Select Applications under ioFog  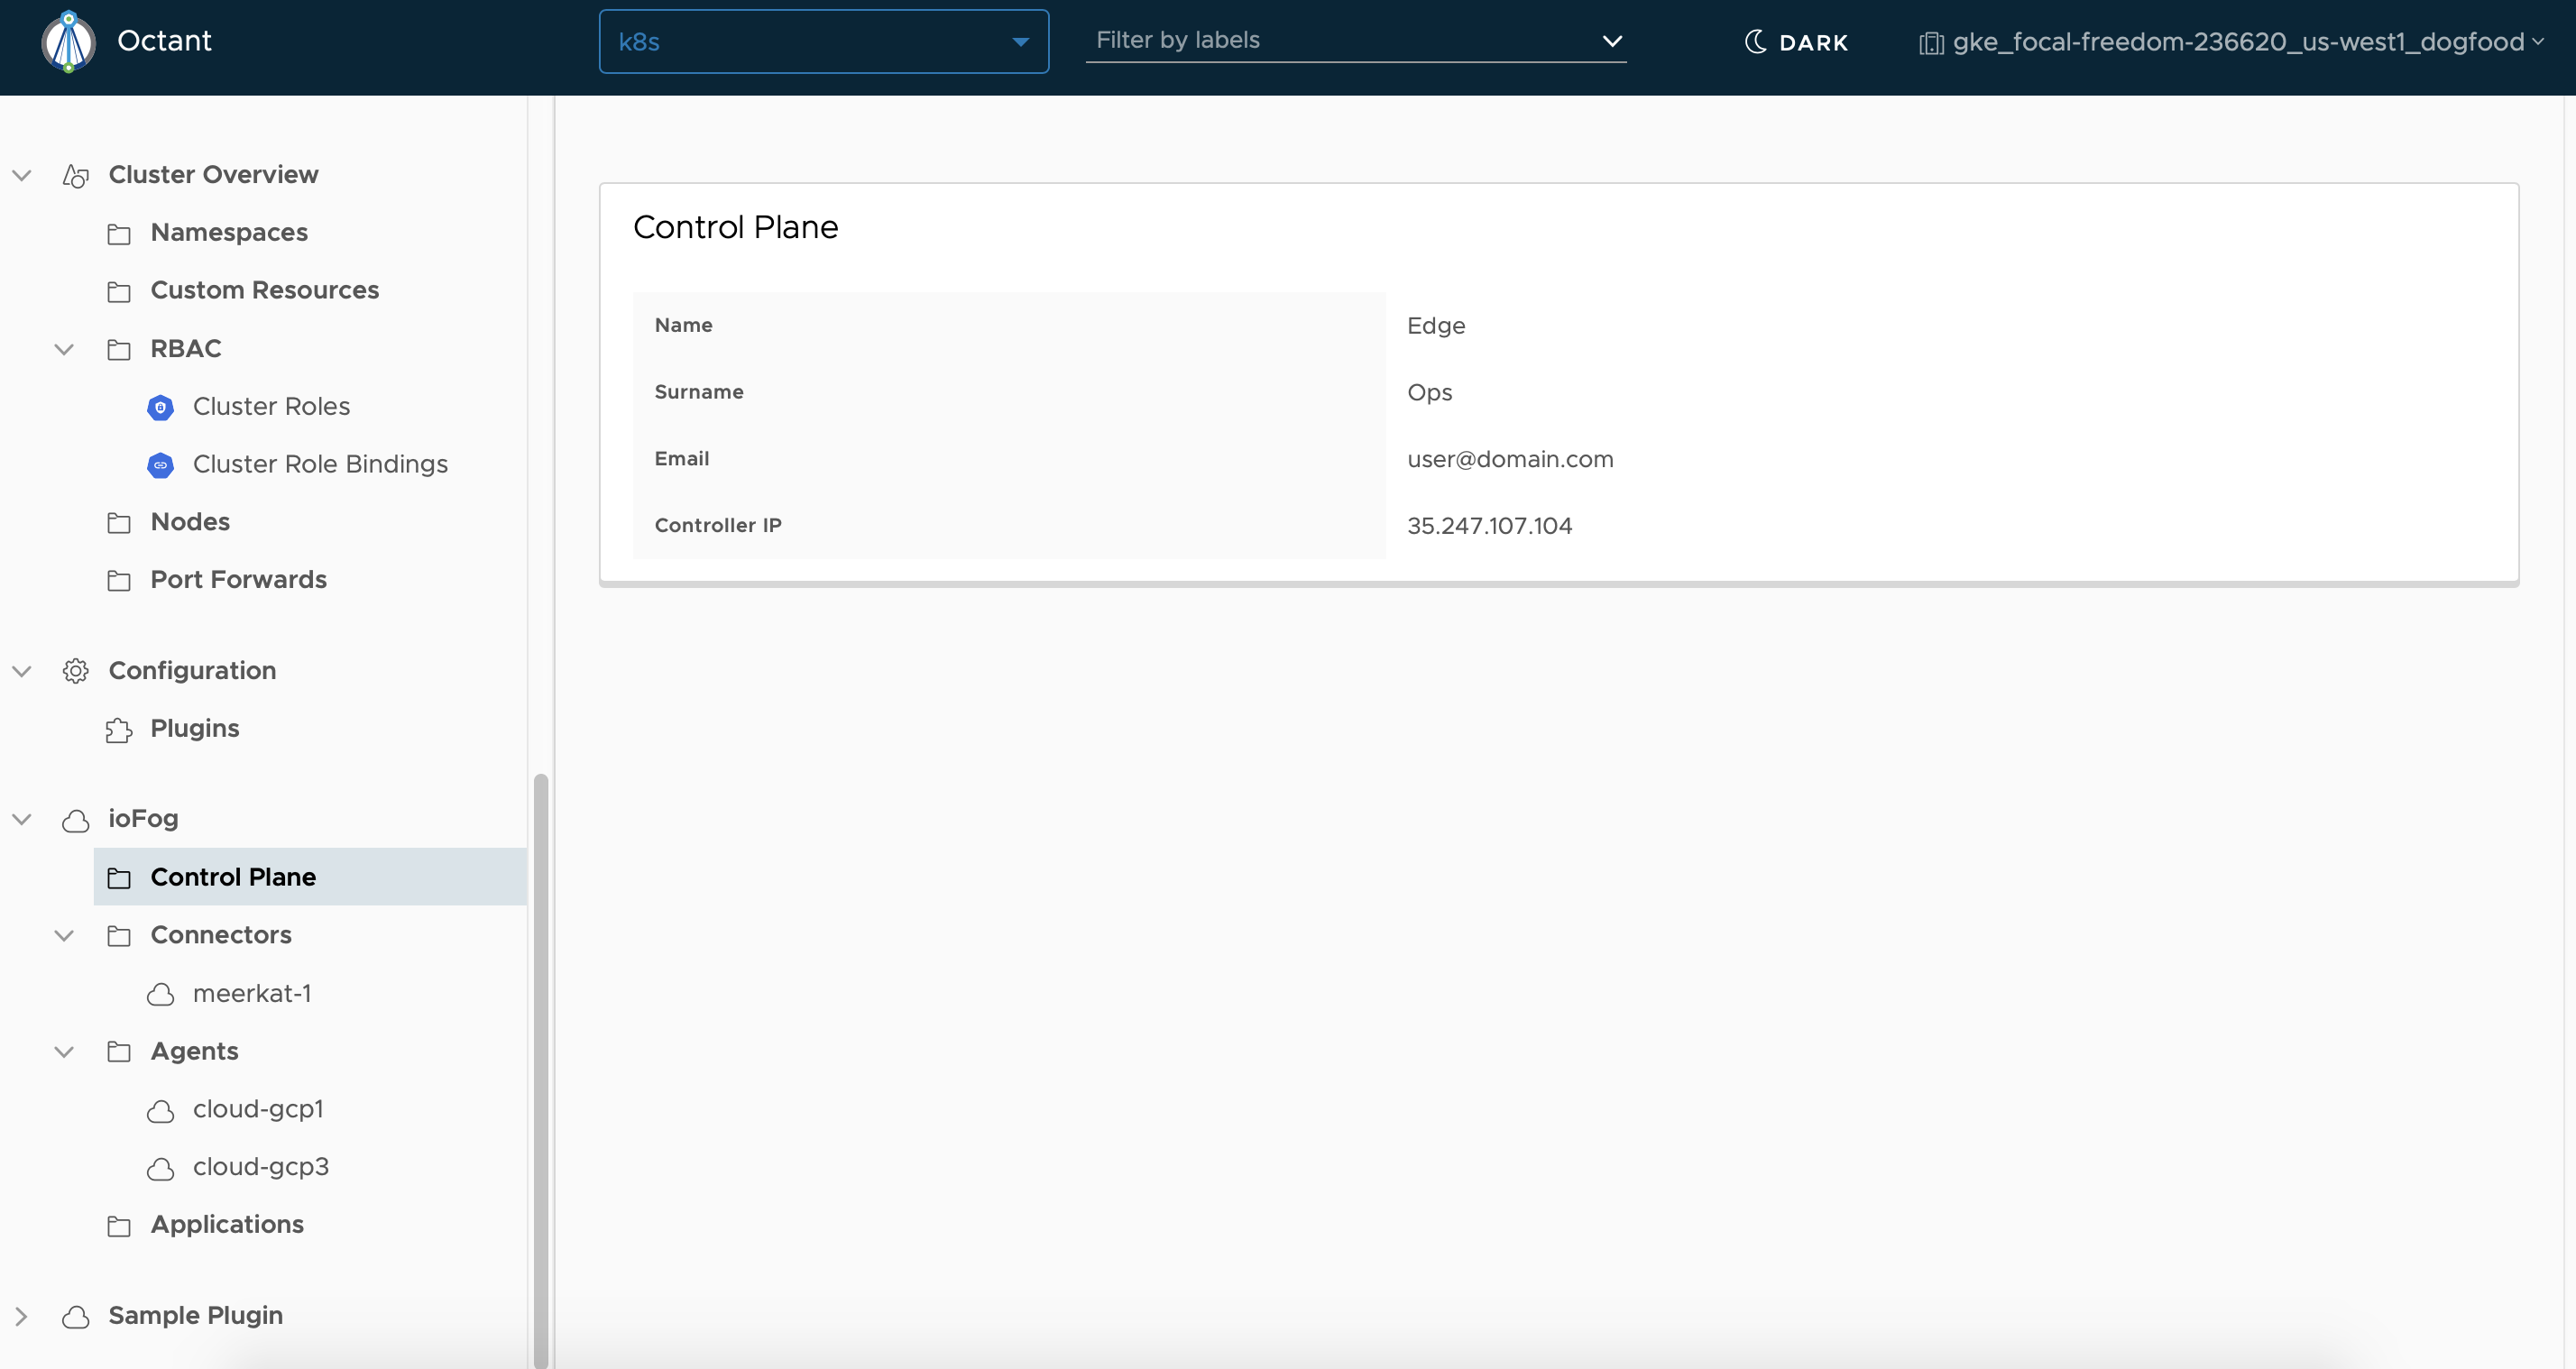point(227,1225)
